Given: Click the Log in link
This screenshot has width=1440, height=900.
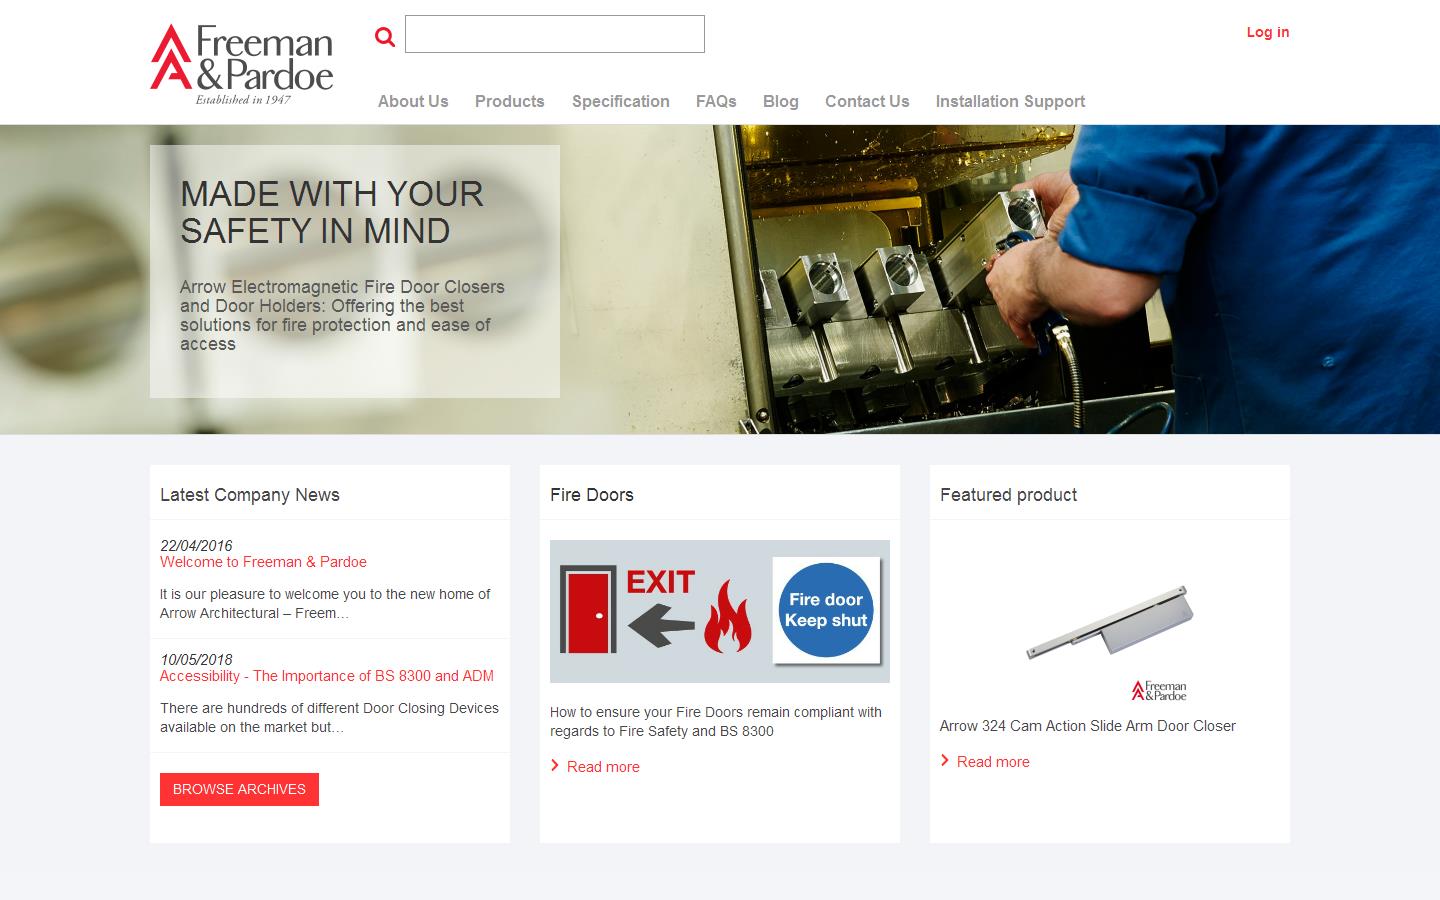Looking at the screenshot, I should [1268, 32].
